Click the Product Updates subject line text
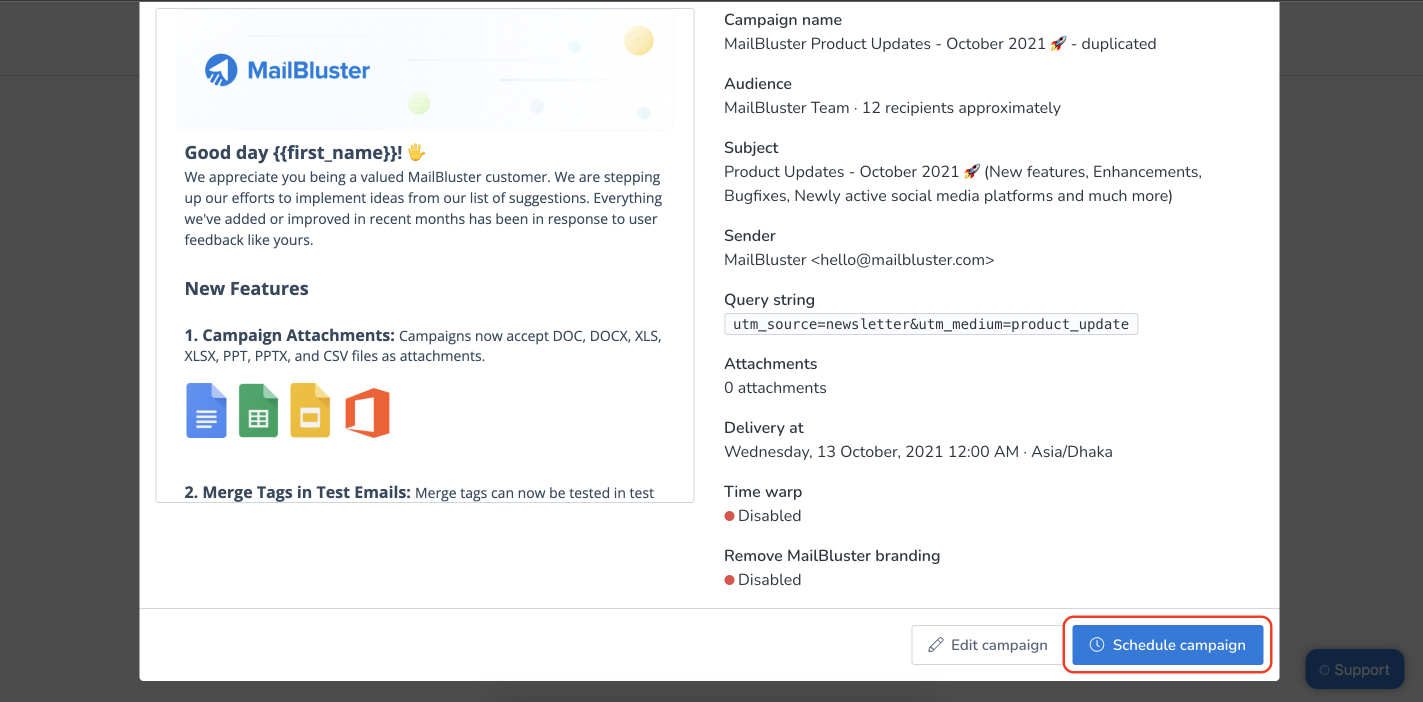 [963, 184]
